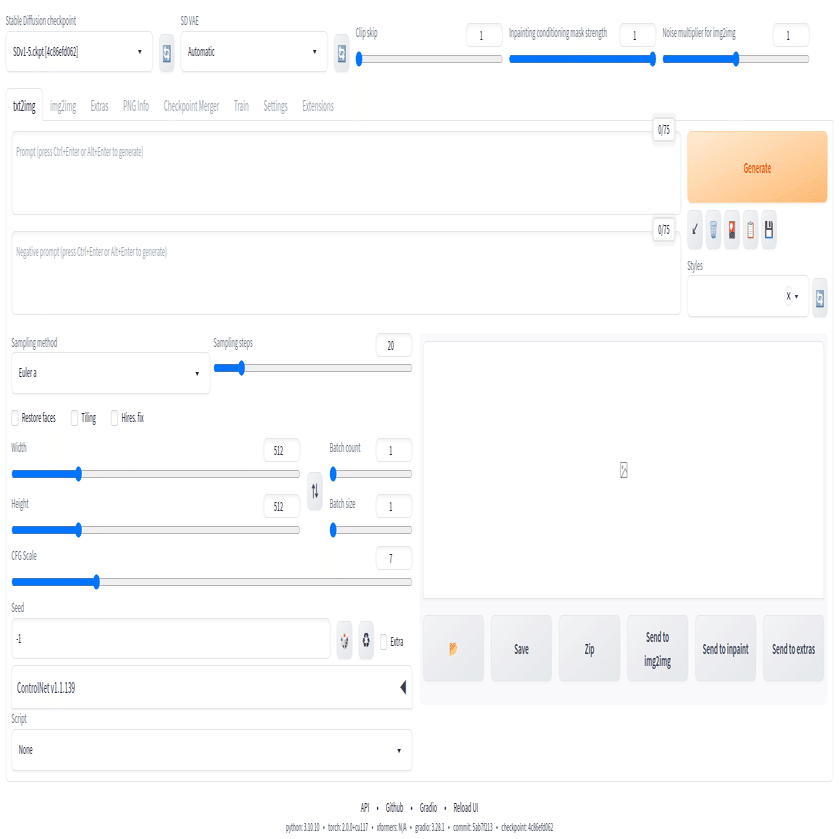Clear prompt with the trash icon
This screenshot has width=839, height=839.
click(713, 230)
